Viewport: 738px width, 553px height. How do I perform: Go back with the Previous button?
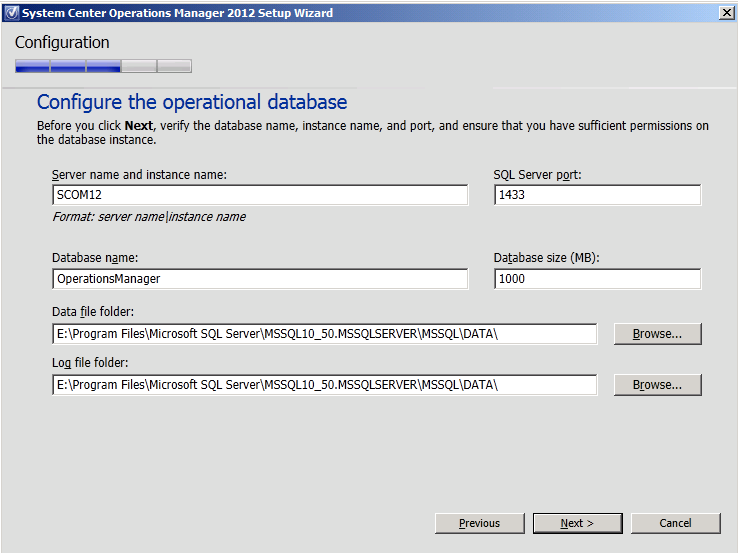click(x=480, y=523)
